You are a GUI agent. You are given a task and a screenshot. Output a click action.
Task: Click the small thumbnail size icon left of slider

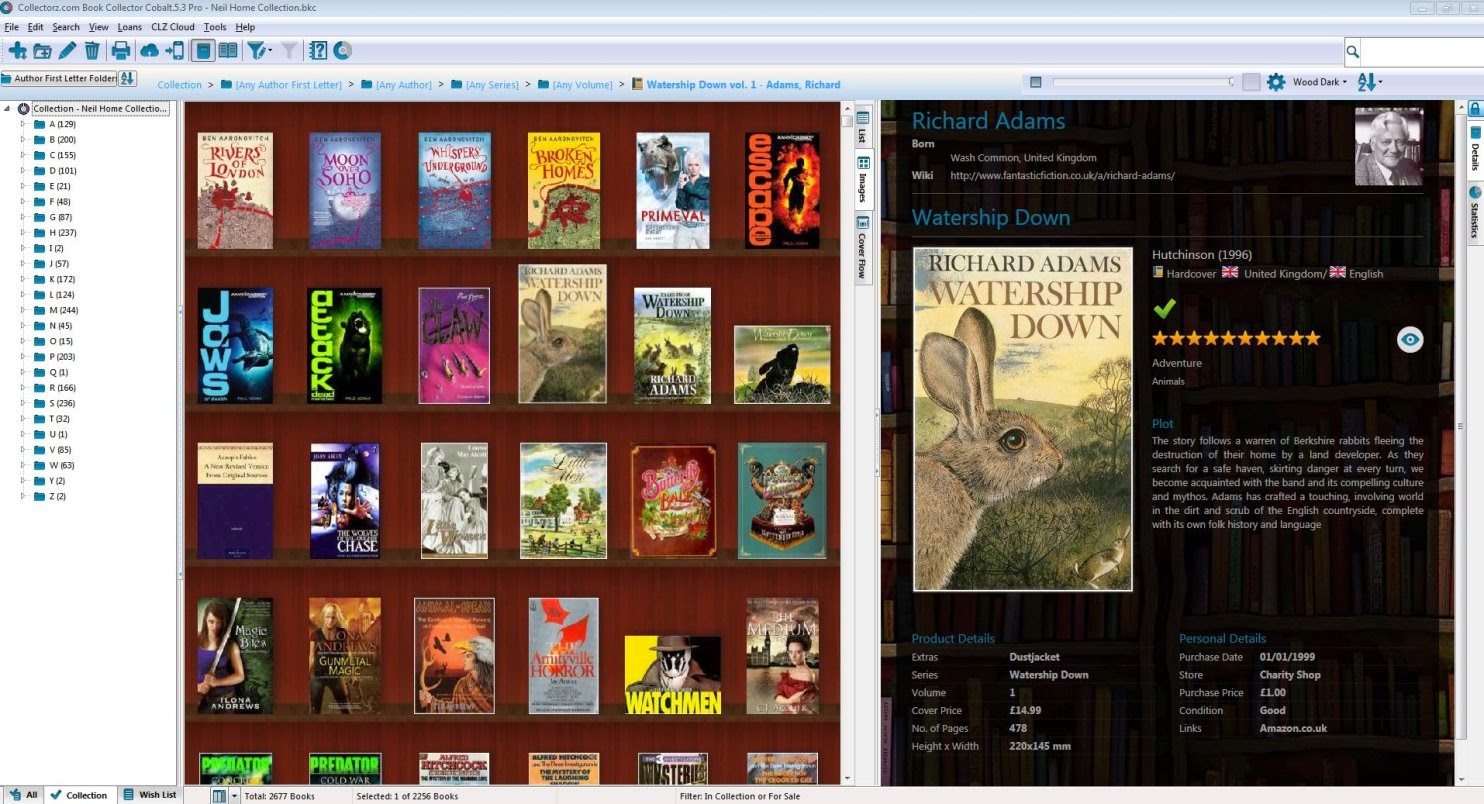[1036, 82]
